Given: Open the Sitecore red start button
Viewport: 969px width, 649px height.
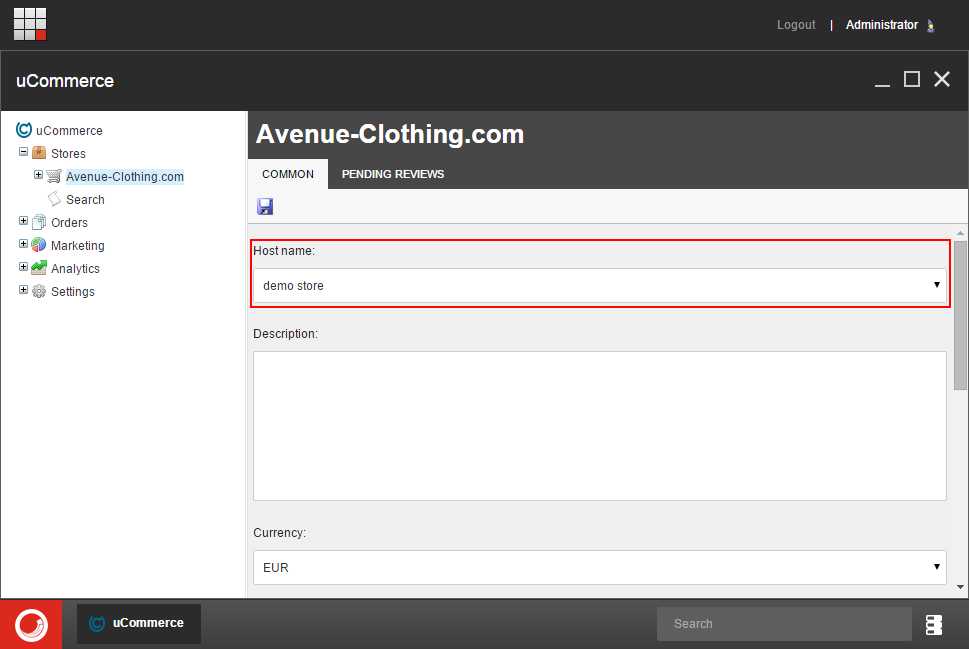Looking at the screenshot, I should pyautogui.click(x=31, y=624).
